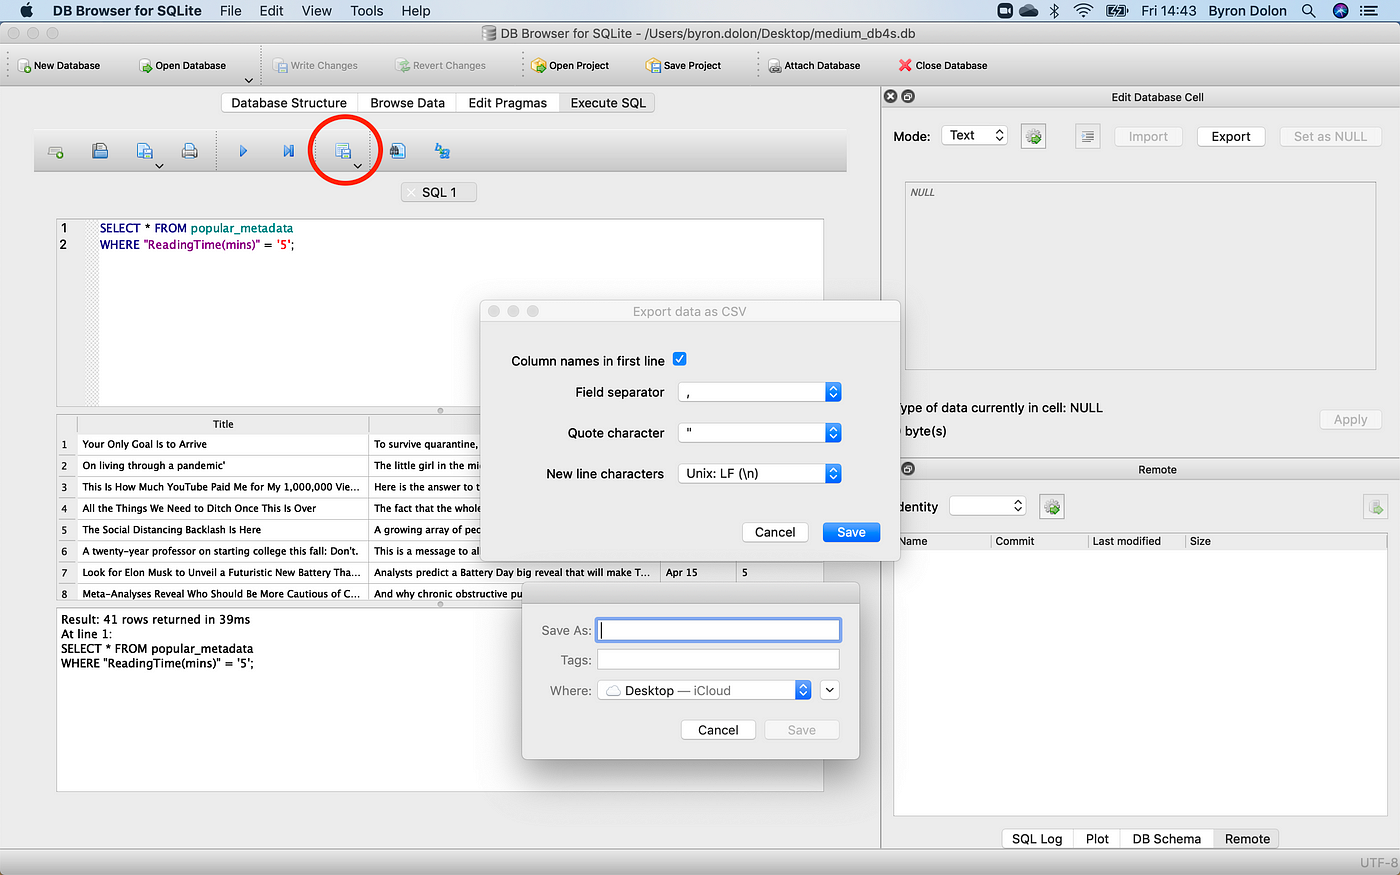Click Save in Export data as CSV
This screenshot has width=1400, height=875.
[x=851, y=532]
